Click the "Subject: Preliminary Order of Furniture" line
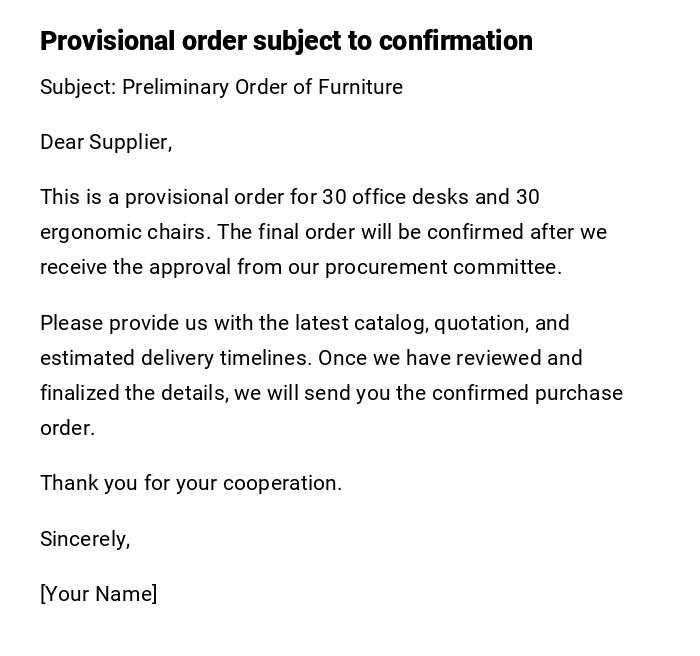Screen dimensions: 700x656 (x=221, y=87)
